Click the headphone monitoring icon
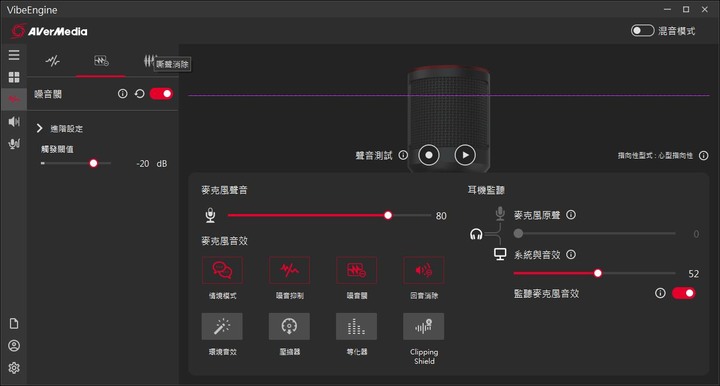 pyautogui.click(x=476, y=235)
